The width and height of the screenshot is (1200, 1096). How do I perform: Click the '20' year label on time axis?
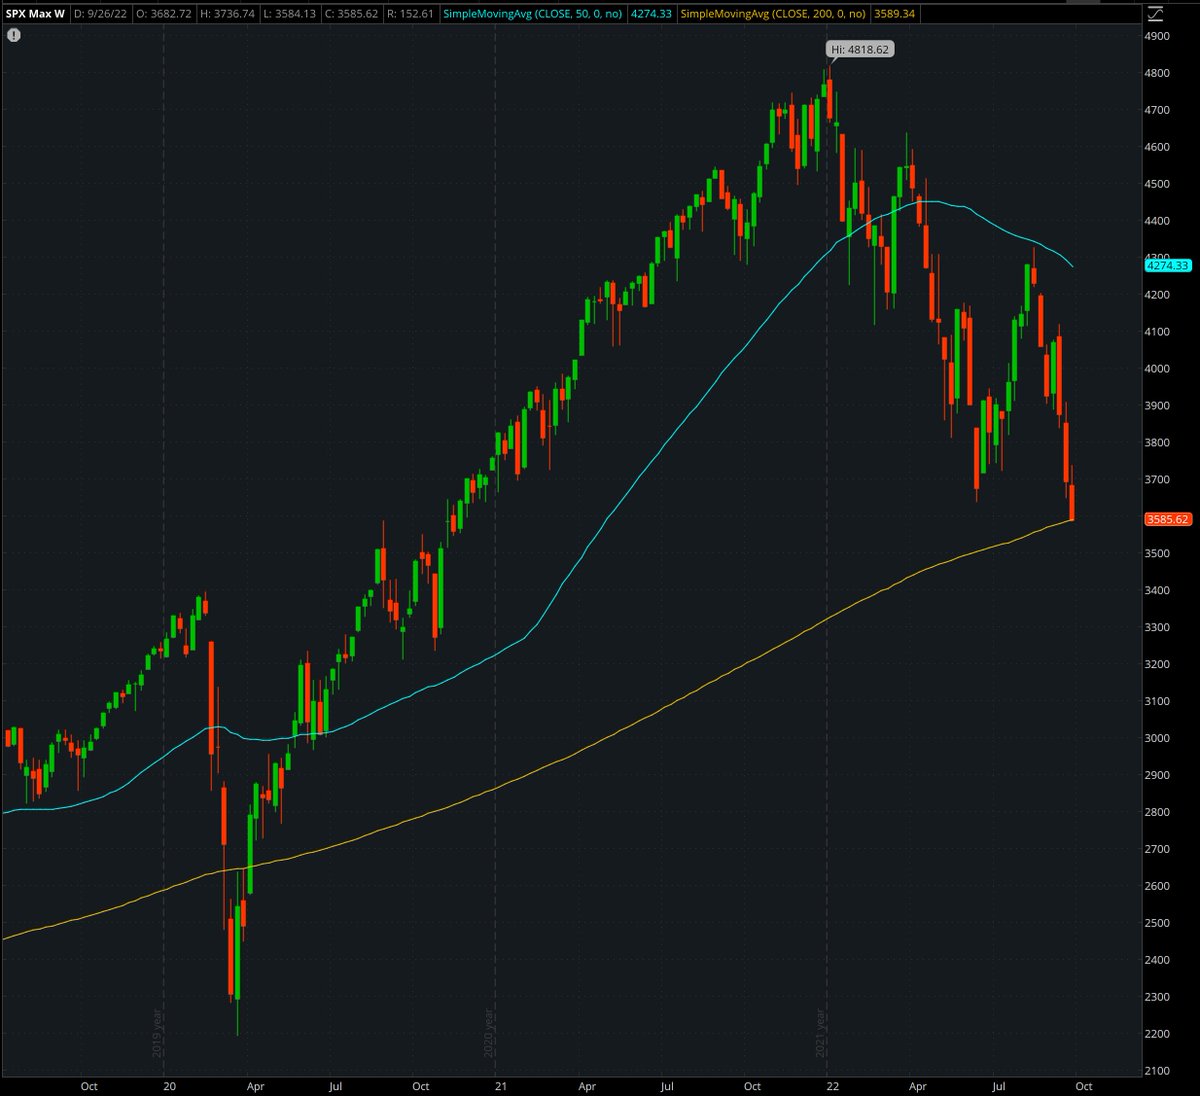pyautogui.click(x=169, y=1086)
